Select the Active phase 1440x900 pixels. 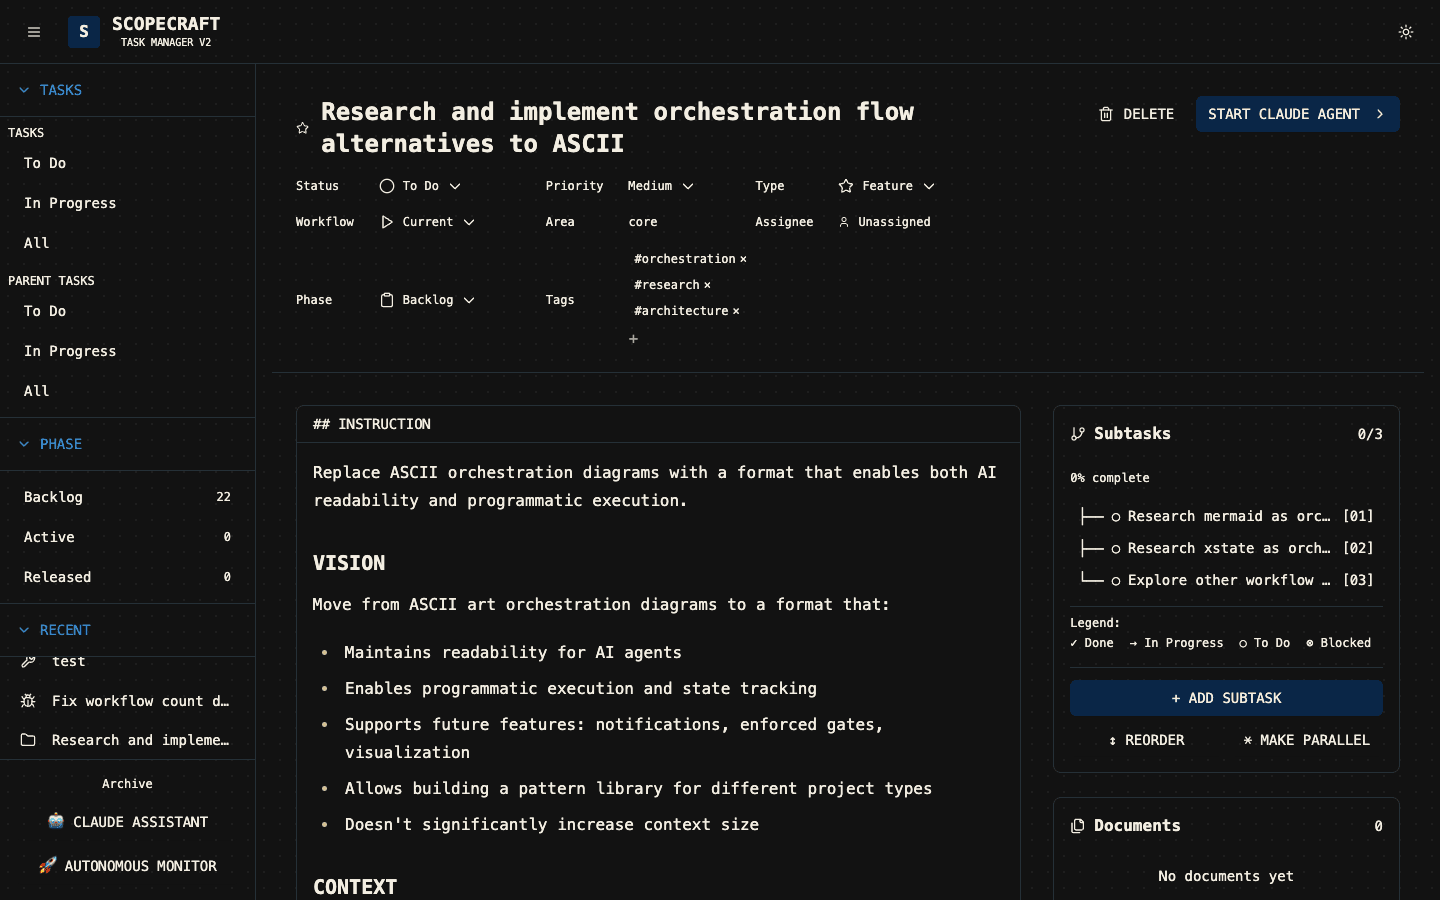pos(127,537)
